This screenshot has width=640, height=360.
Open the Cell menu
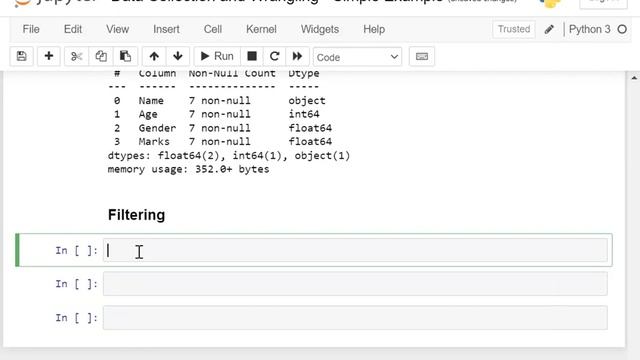(x=213, y=29)
